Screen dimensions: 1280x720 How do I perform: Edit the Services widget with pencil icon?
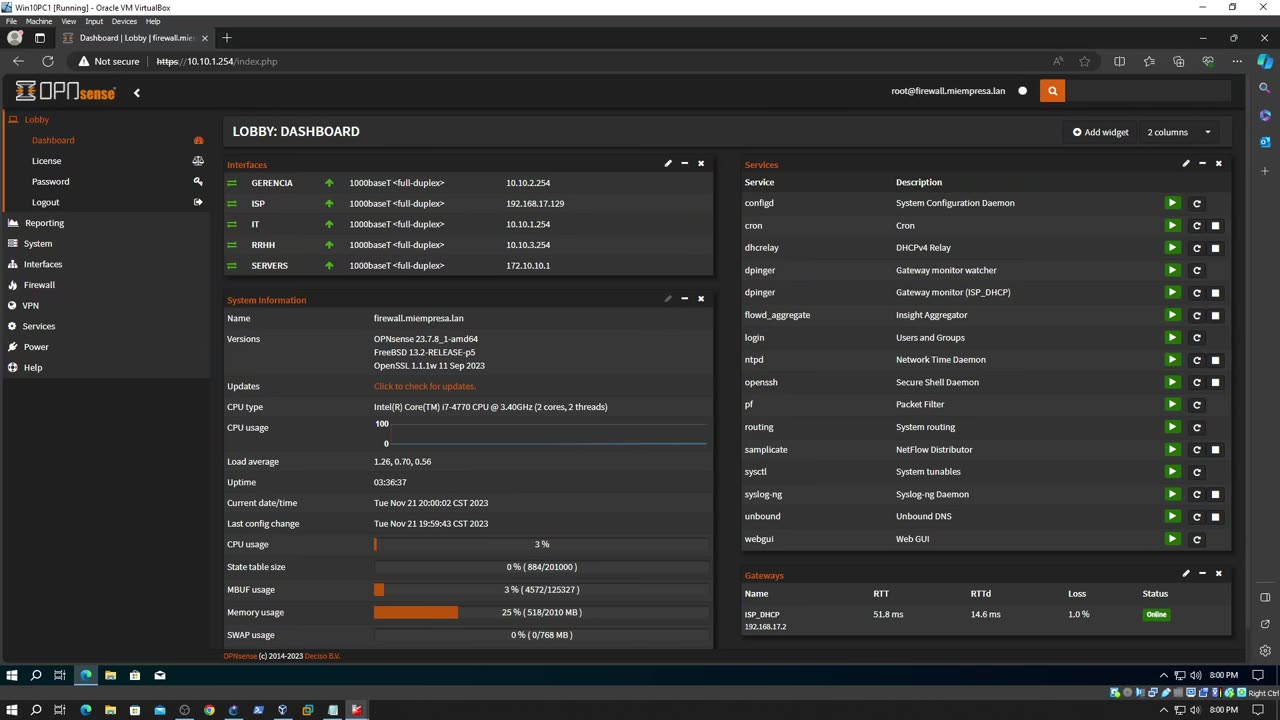(x=1186, y=163)
